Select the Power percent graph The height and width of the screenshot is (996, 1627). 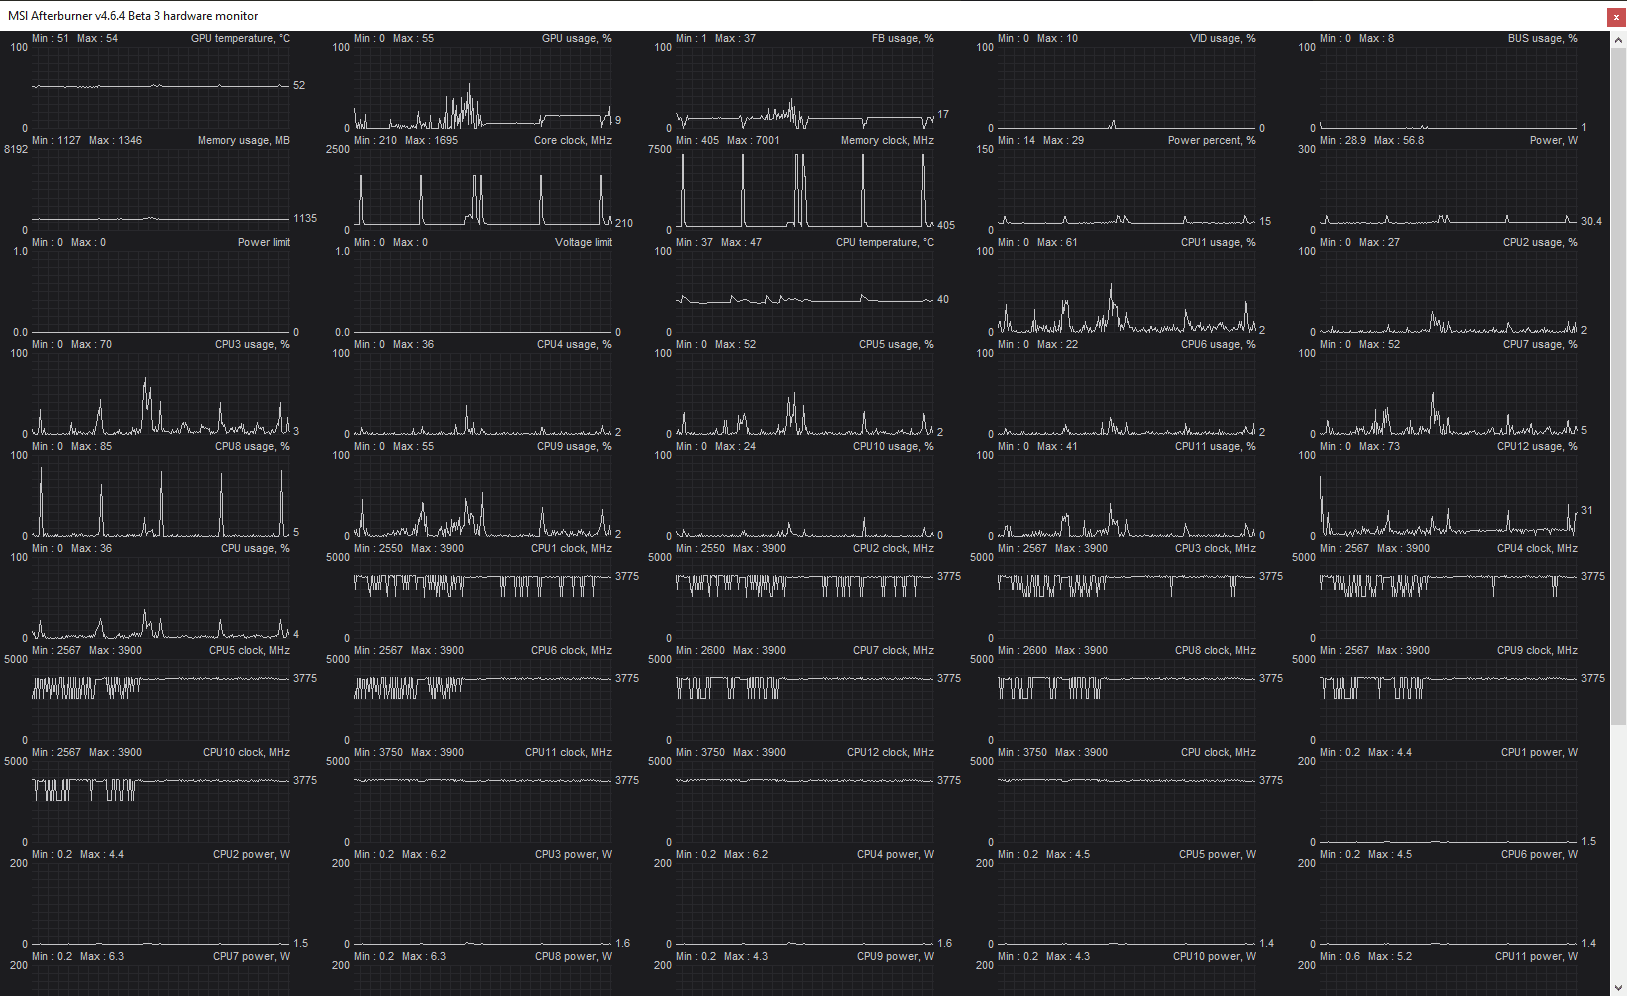pyautogui.click(x=1127, y=189)
